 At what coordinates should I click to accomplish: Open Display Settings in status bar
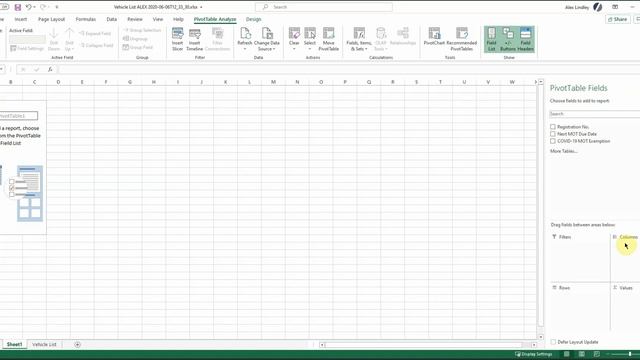(533, 354)
